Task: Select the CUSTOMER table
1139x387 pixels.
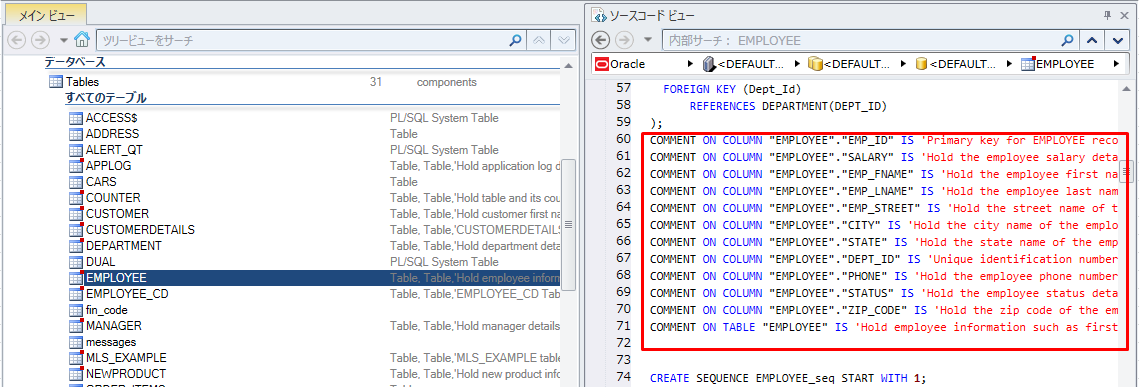Action: [117, 213]
